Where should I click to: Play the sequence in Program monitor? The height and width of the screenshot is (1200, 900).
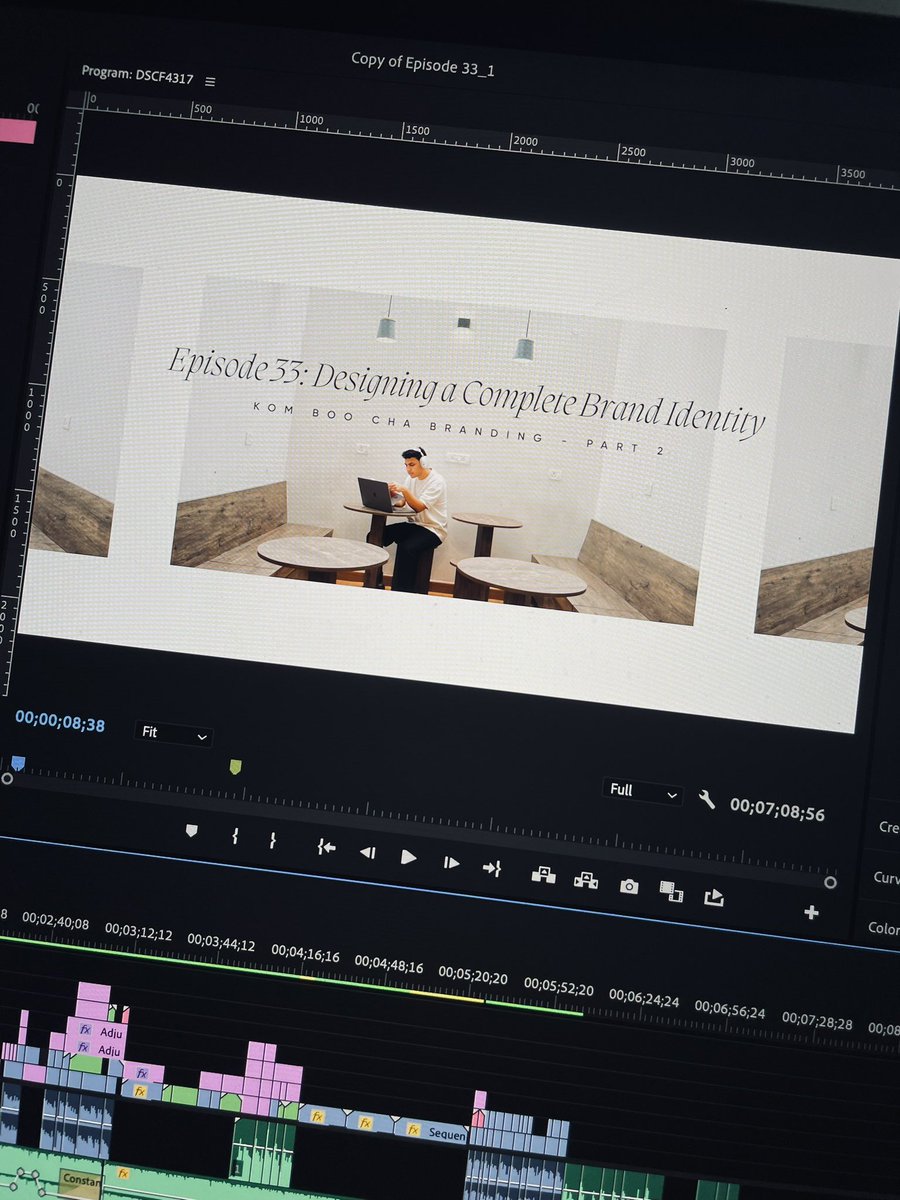(x=408, y=857)
